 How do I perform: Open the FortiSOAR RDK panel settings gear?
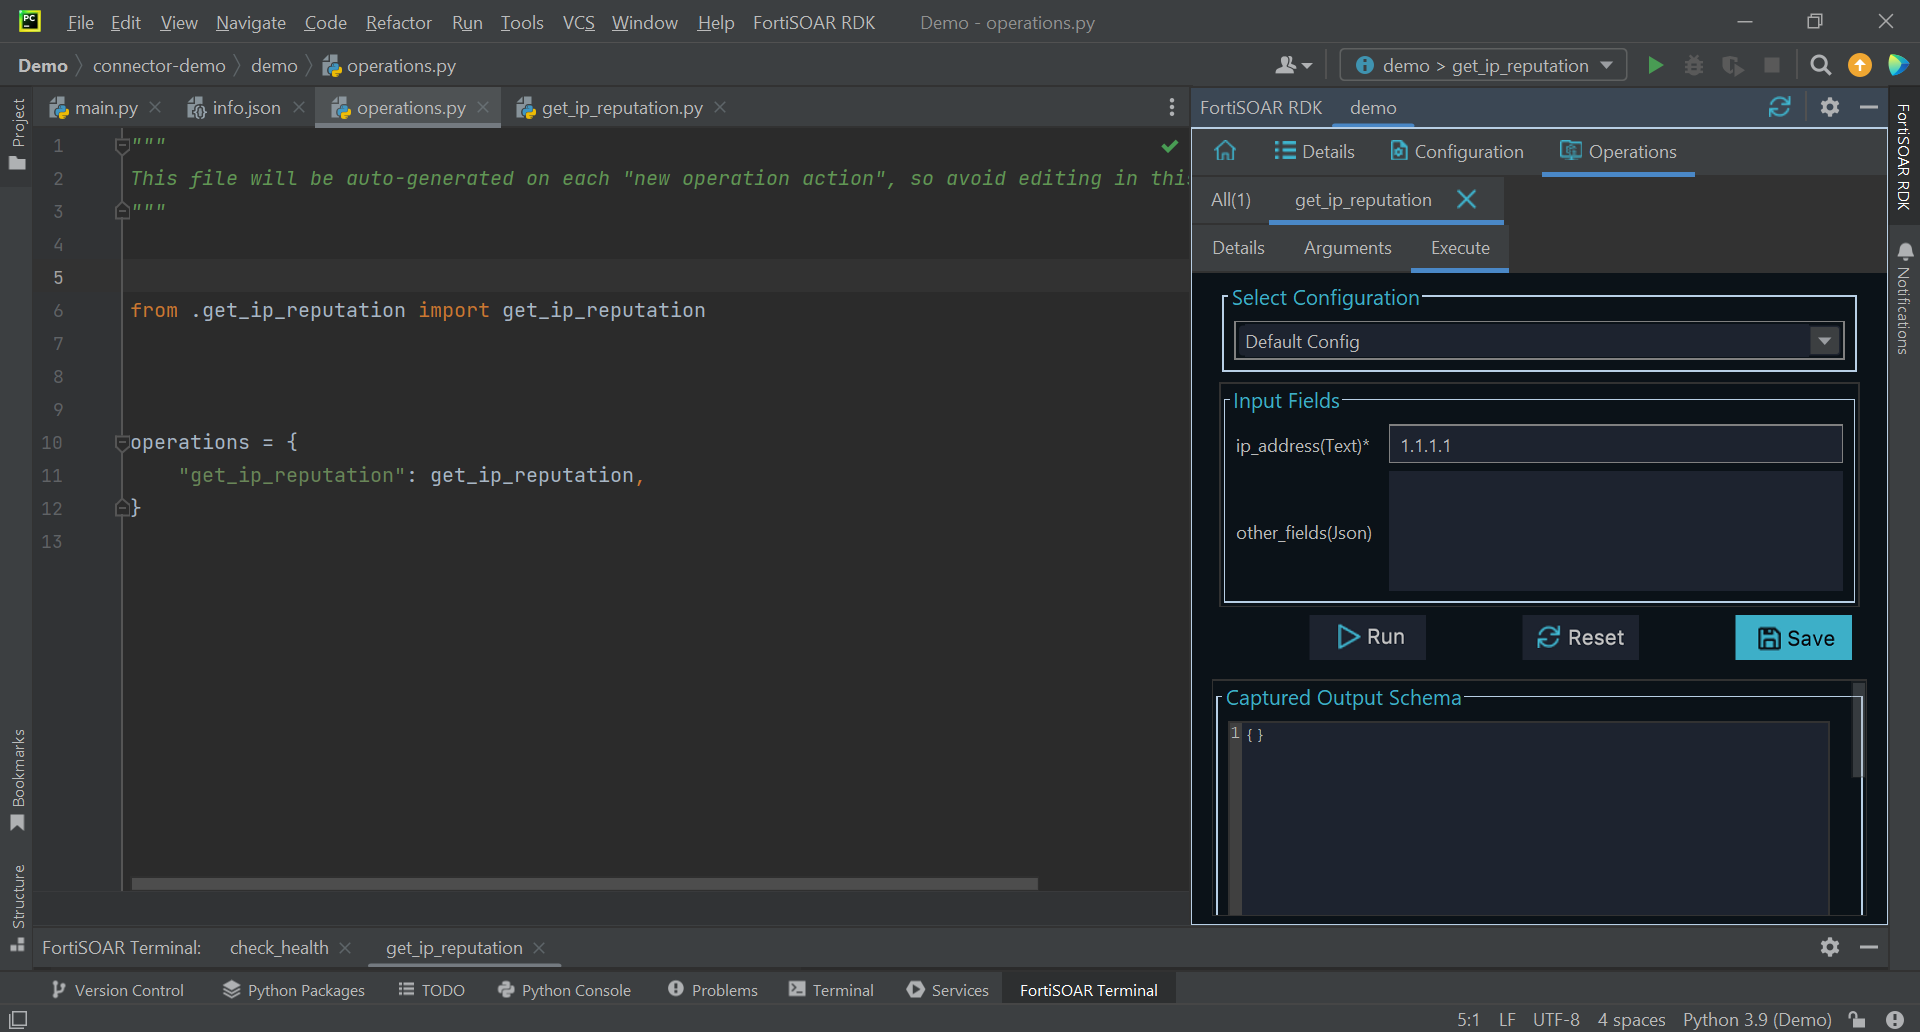click(x=1829, y=107)
